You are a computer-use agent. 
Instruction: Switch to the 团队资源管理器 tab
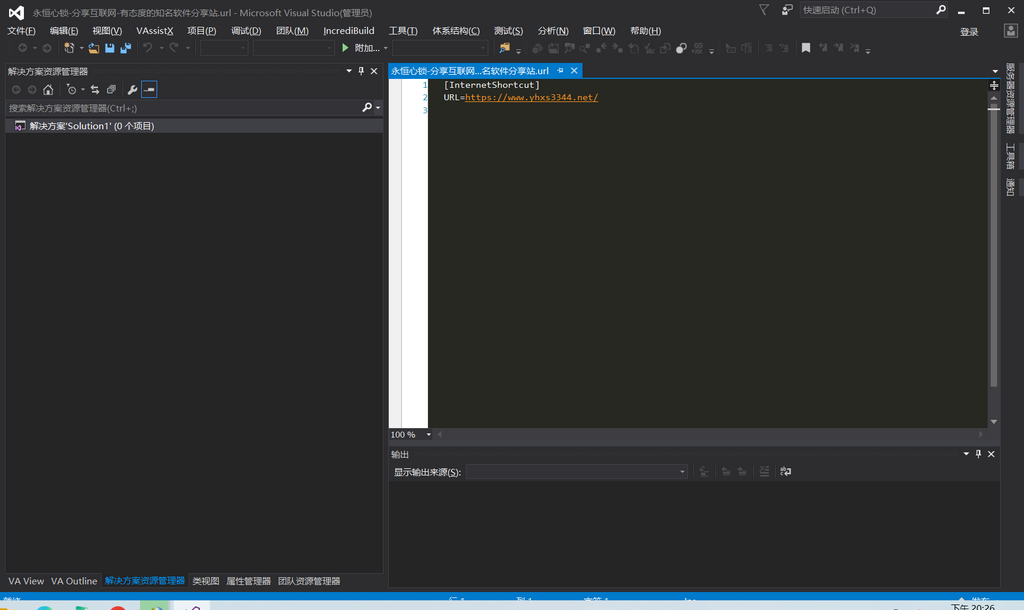pos(309,581)
